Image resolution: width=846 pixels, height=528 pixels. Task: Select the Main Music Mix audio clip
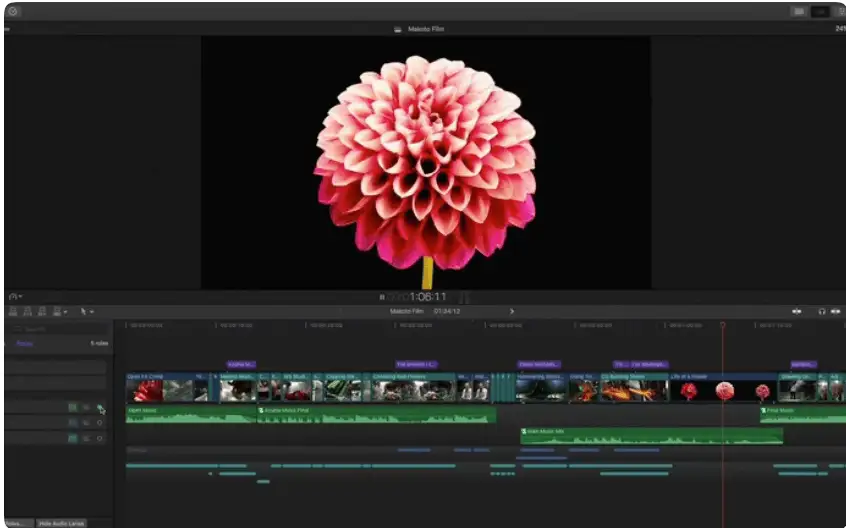pyautogui.click(x=651, y=436)
